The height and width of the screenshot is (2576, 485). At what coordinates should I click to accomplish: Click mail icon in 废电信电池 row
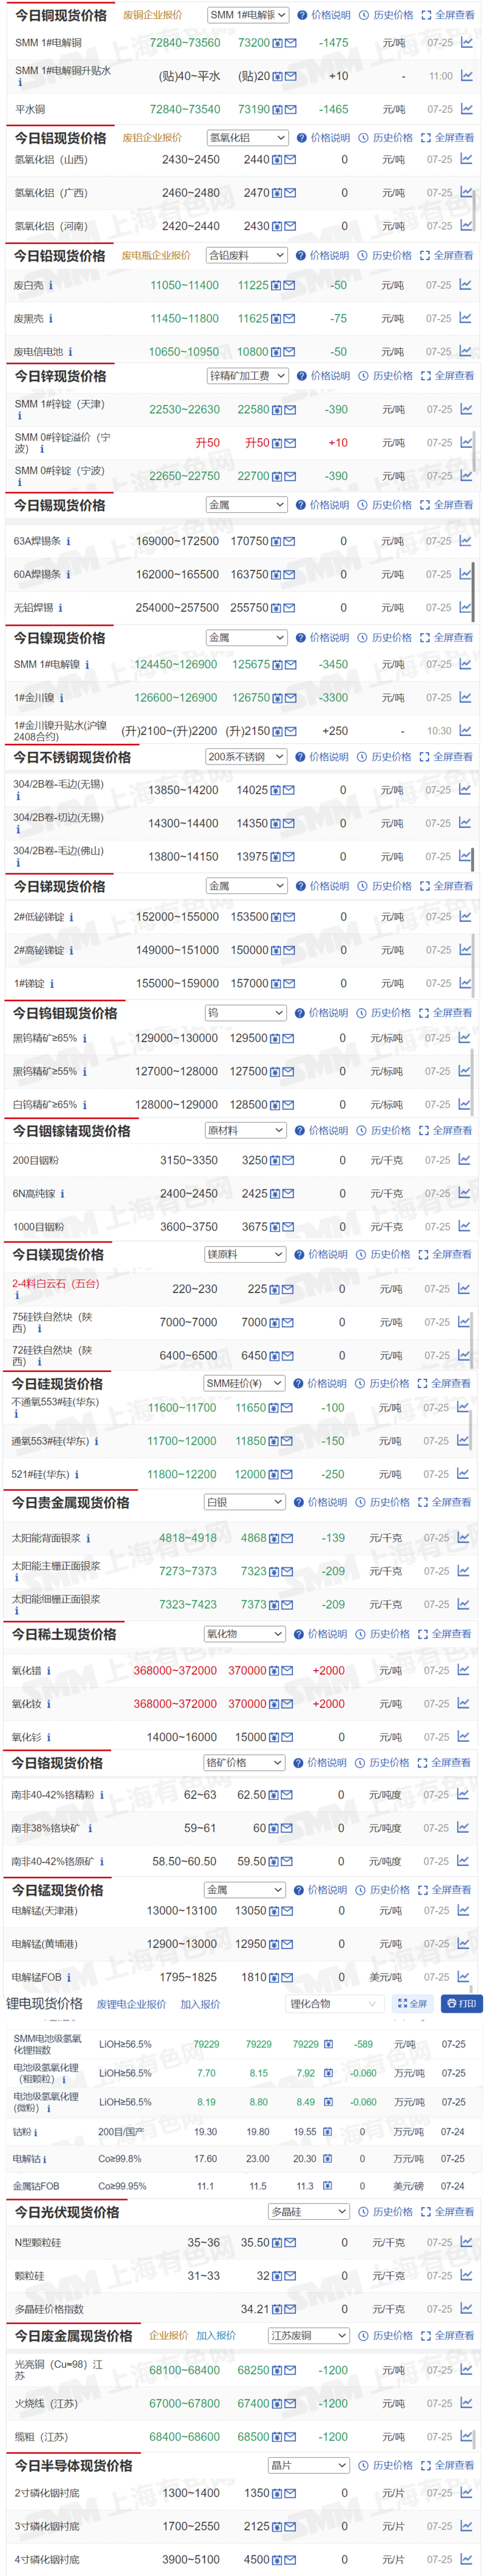(289, 352)
